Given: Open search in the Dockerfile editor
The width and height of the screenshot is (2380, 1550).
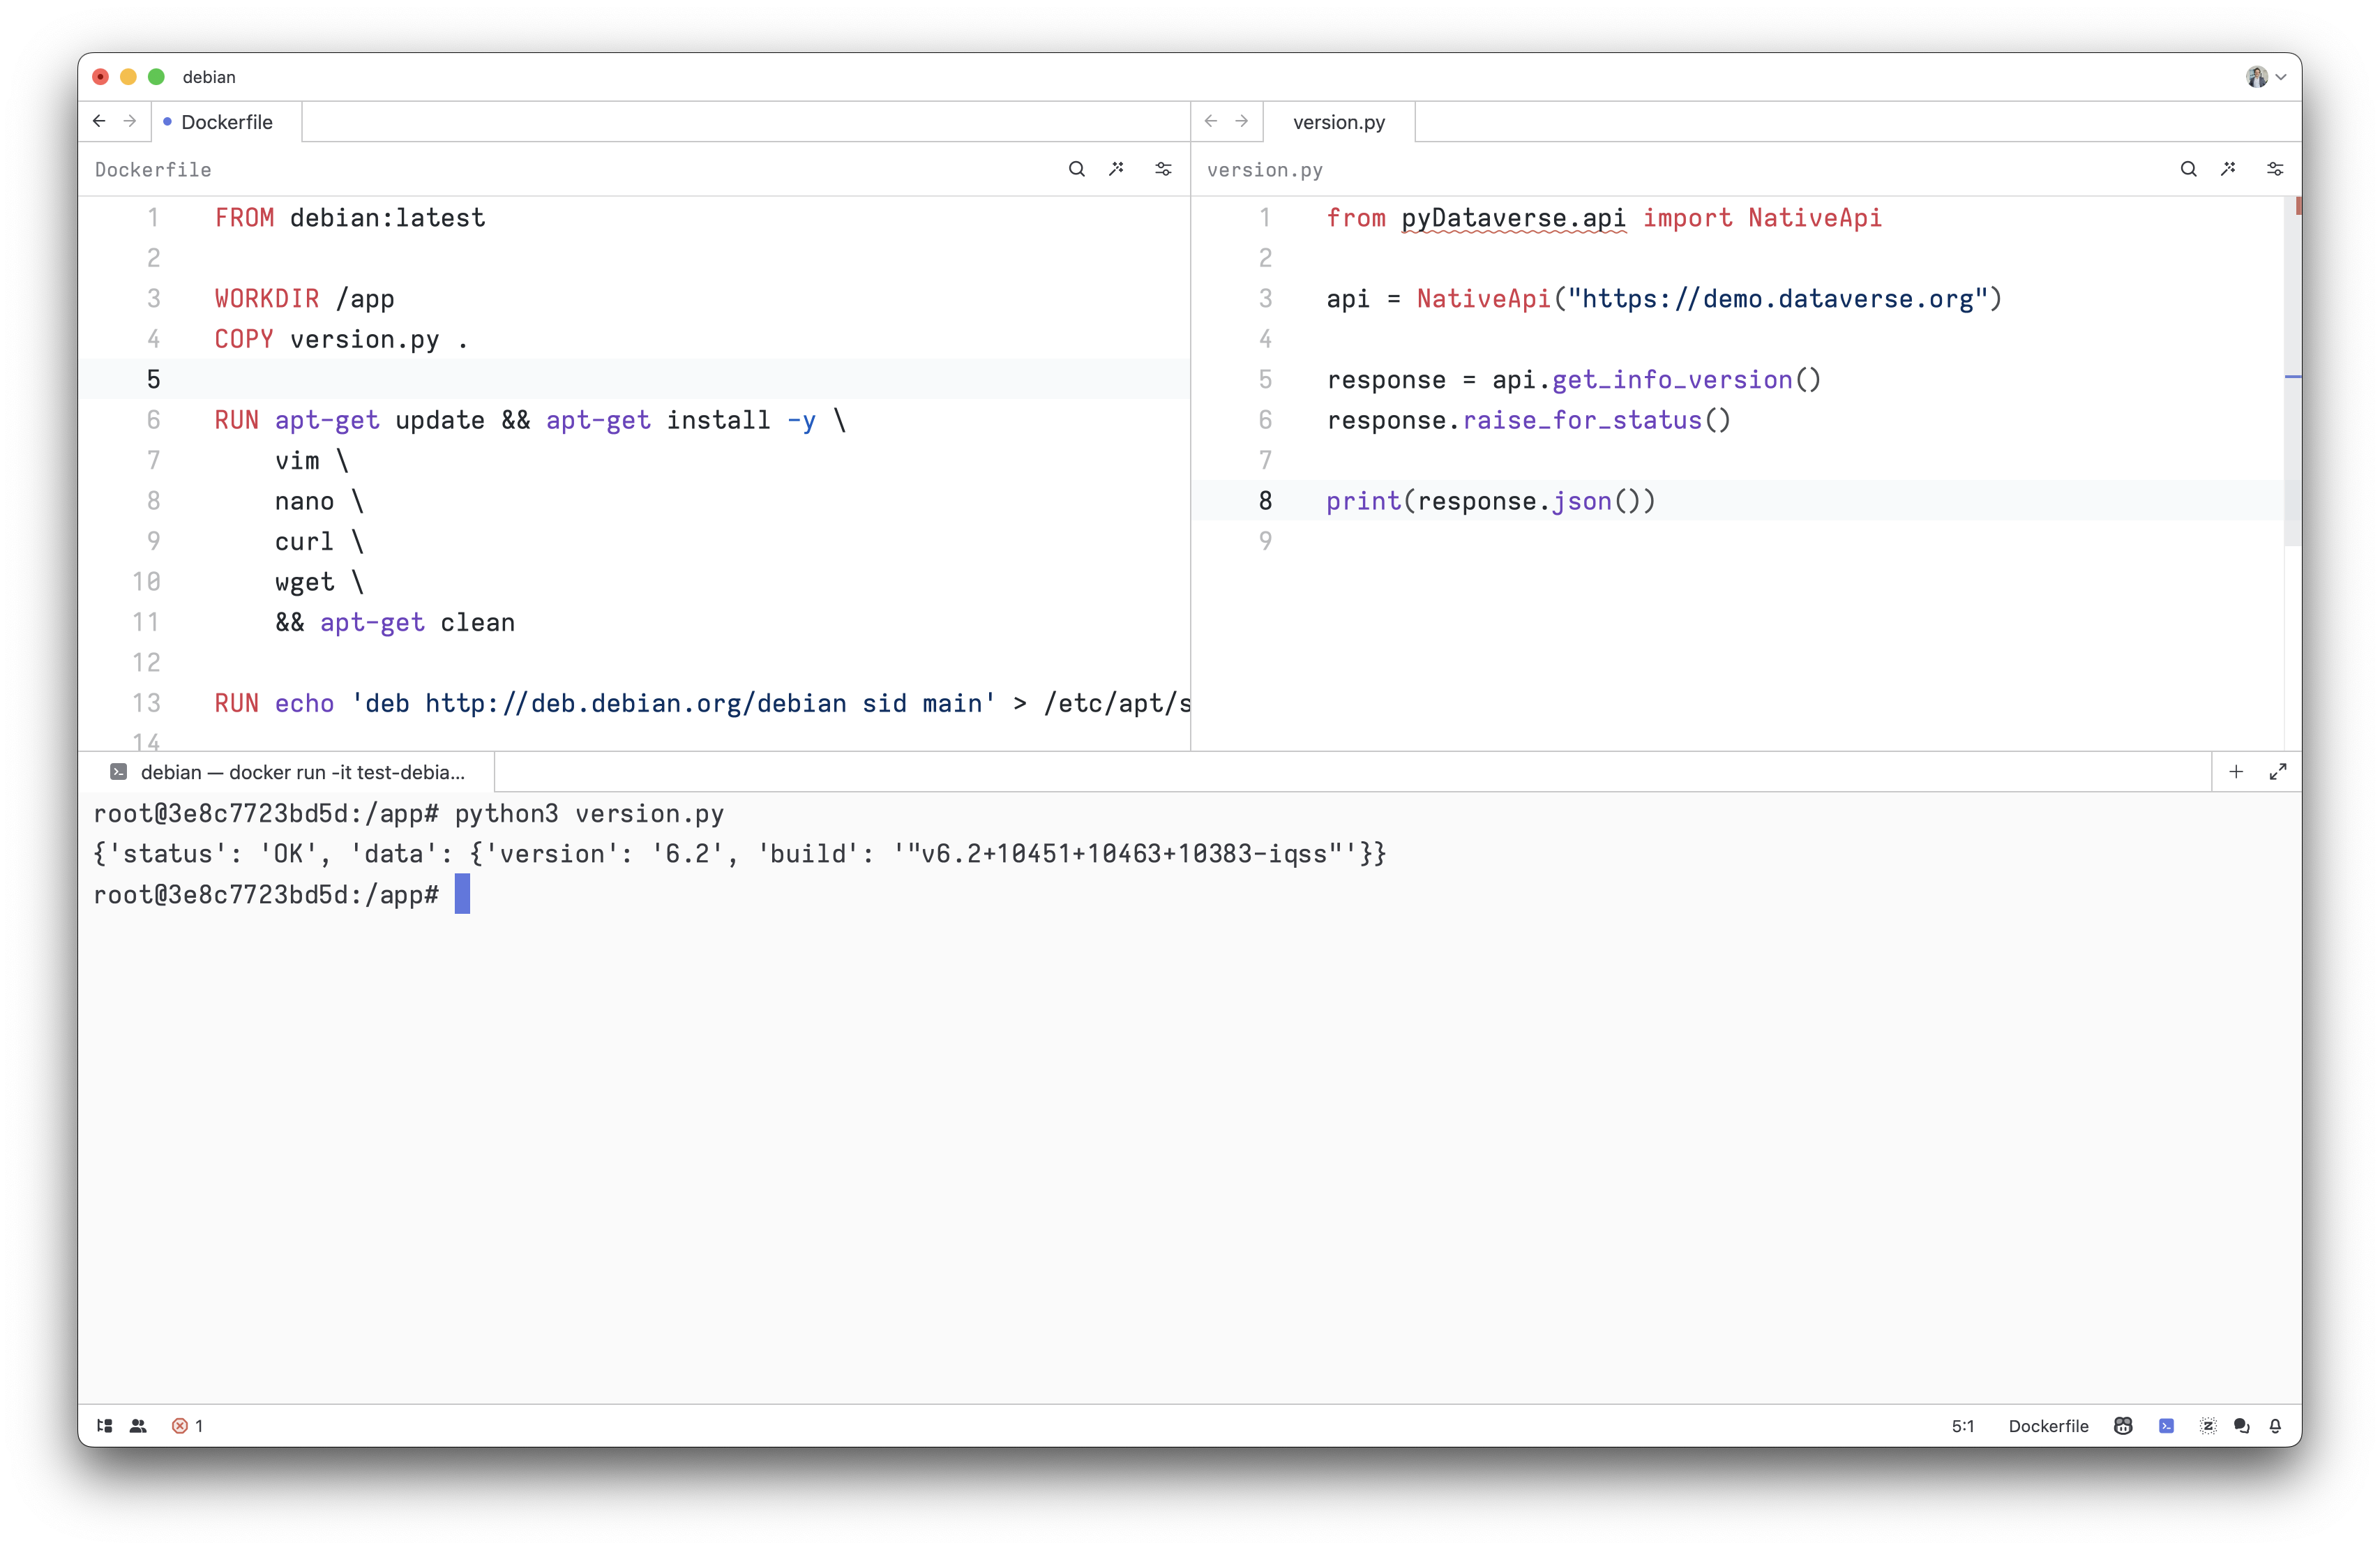Looking at the screenshot, I should 1076,169.
